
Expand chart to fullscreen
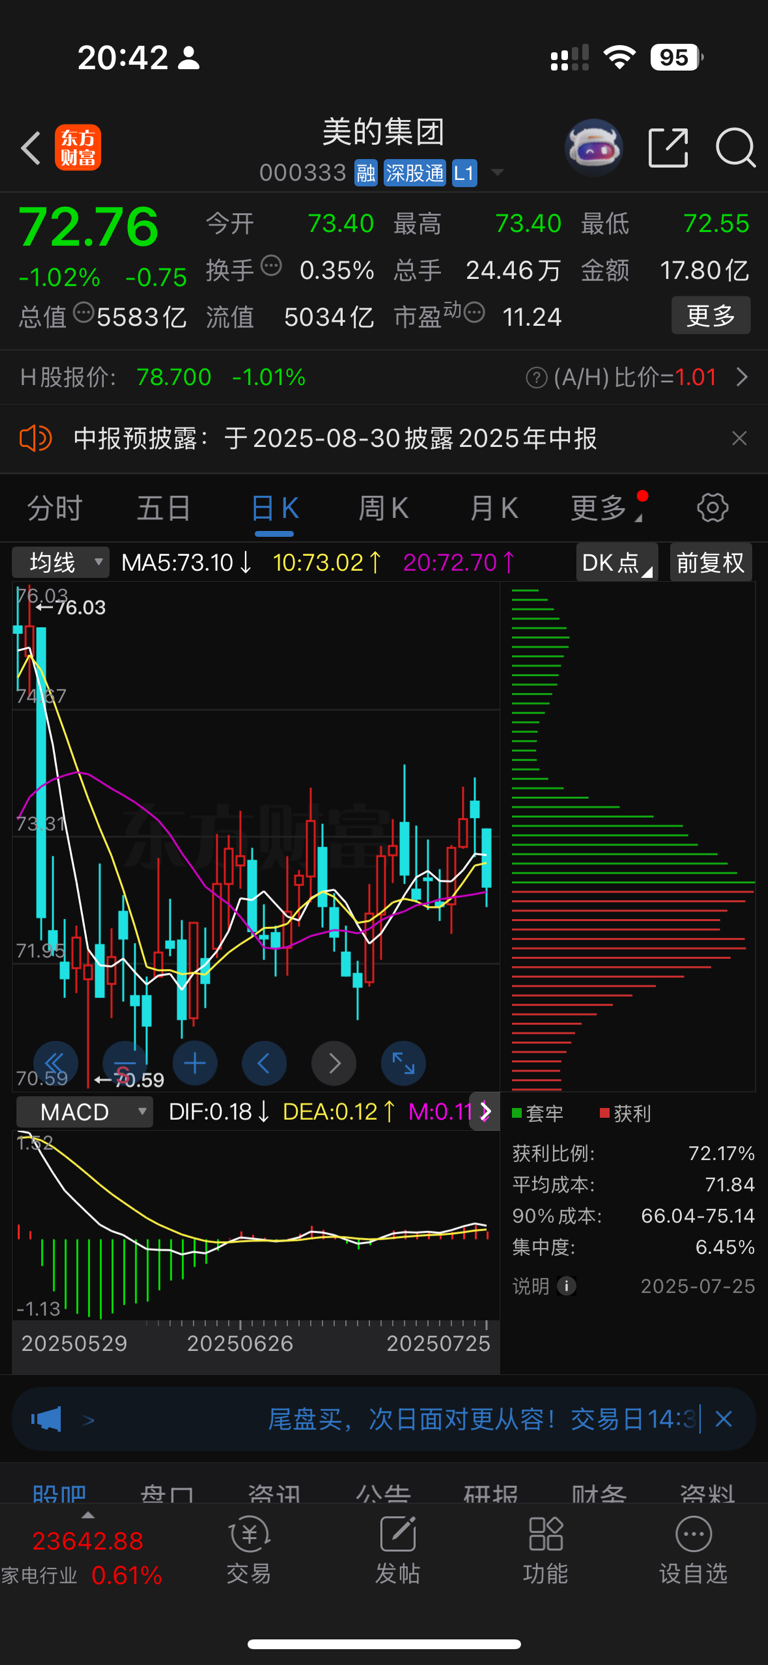(403, 1063)
